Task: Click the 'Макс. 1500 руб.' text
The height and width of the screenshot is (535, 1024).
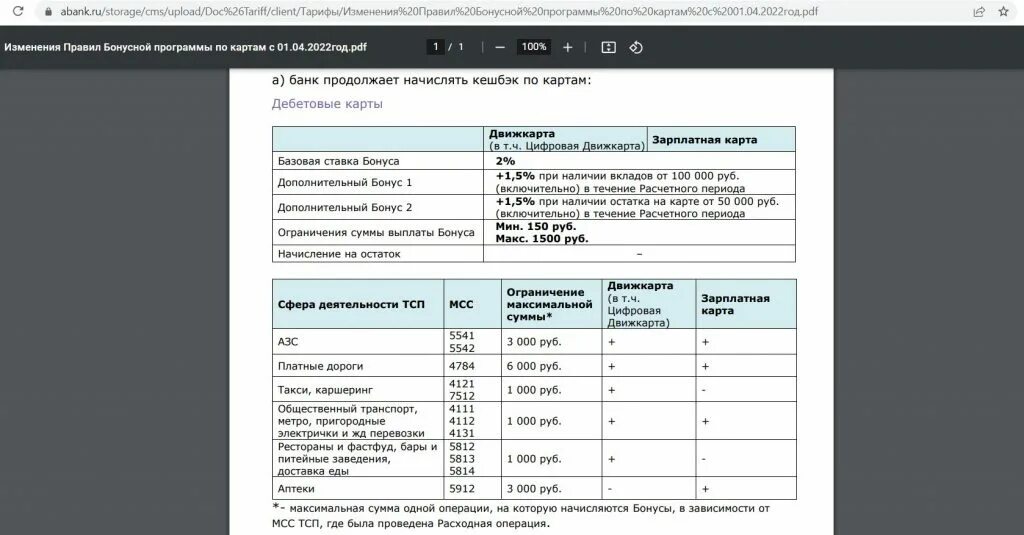Action: pos(542,238)
